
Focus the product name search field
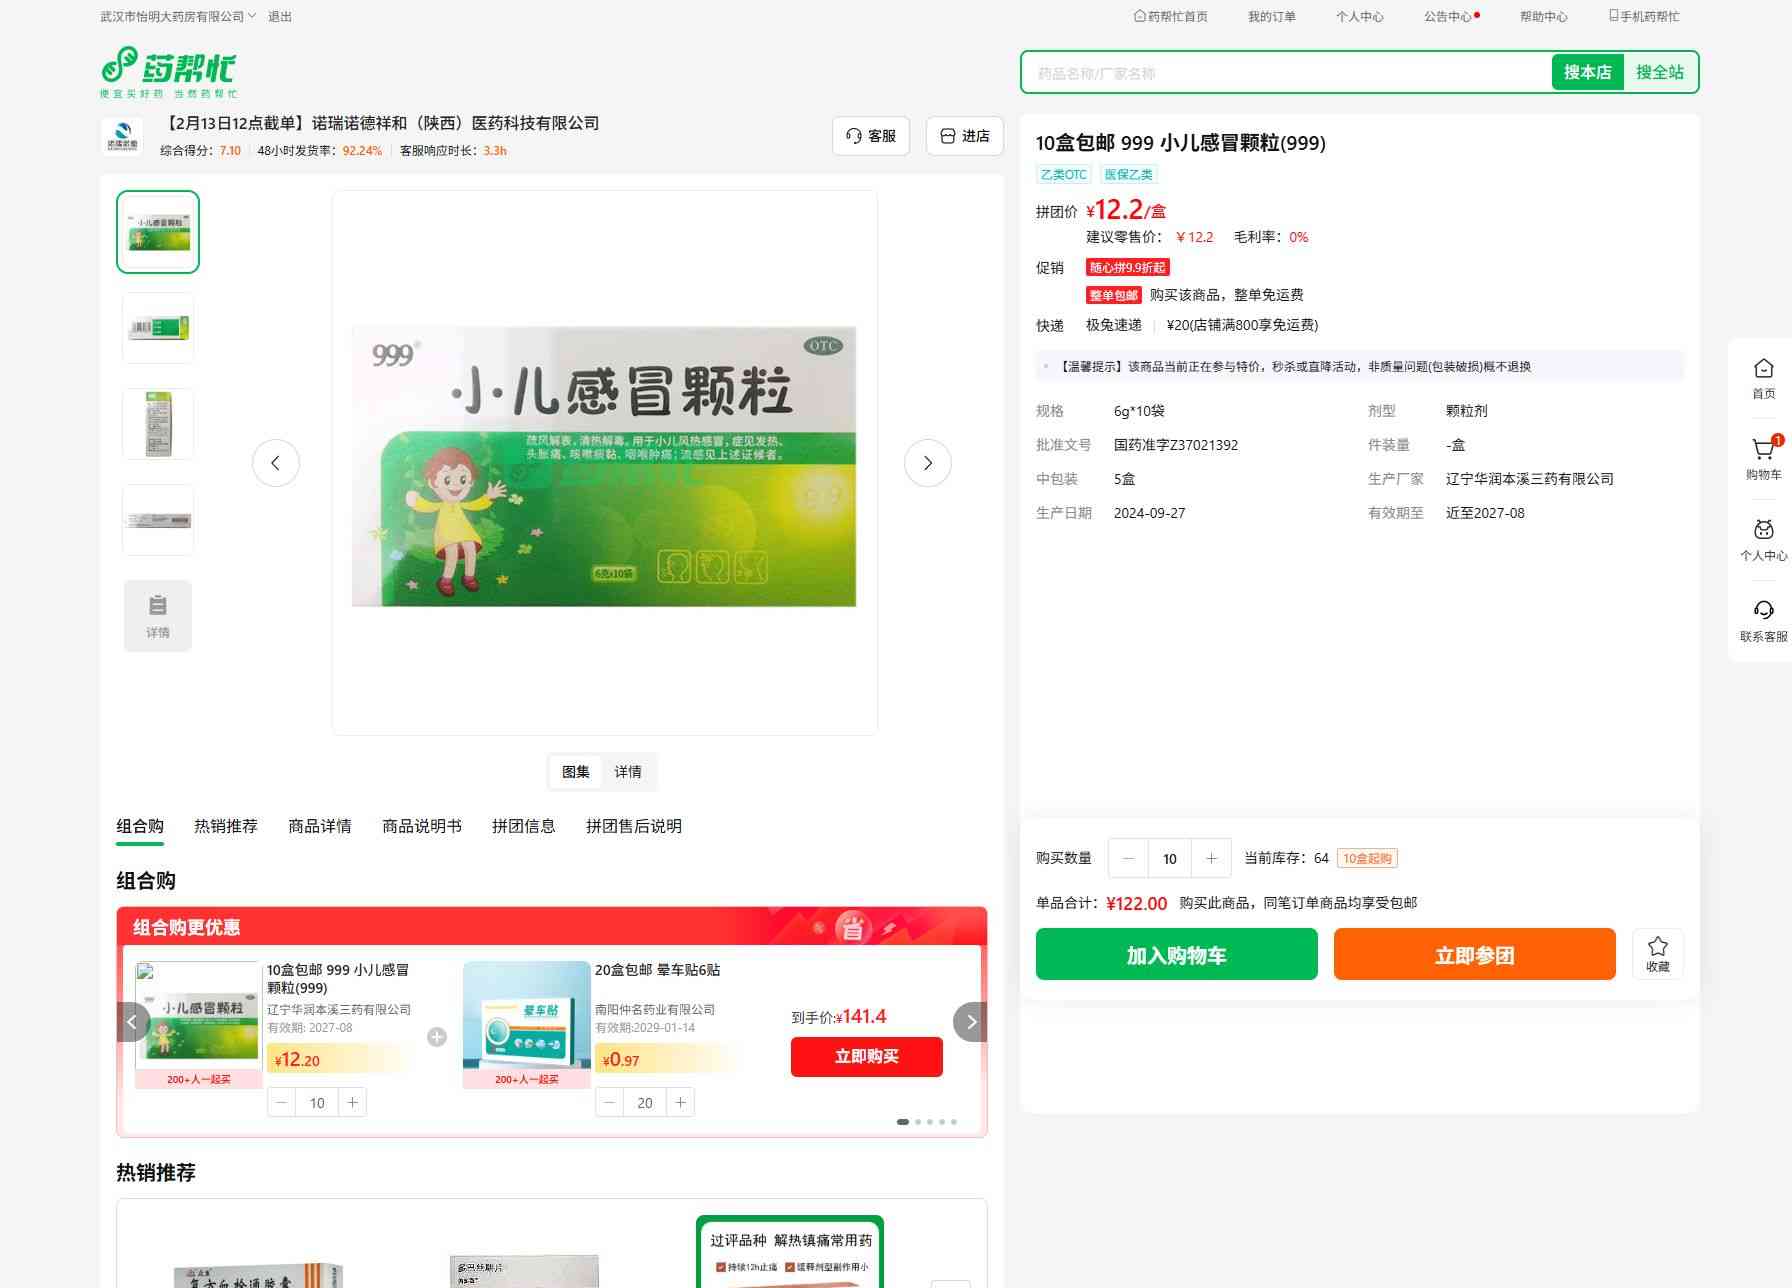click(x=1285, y=73)
